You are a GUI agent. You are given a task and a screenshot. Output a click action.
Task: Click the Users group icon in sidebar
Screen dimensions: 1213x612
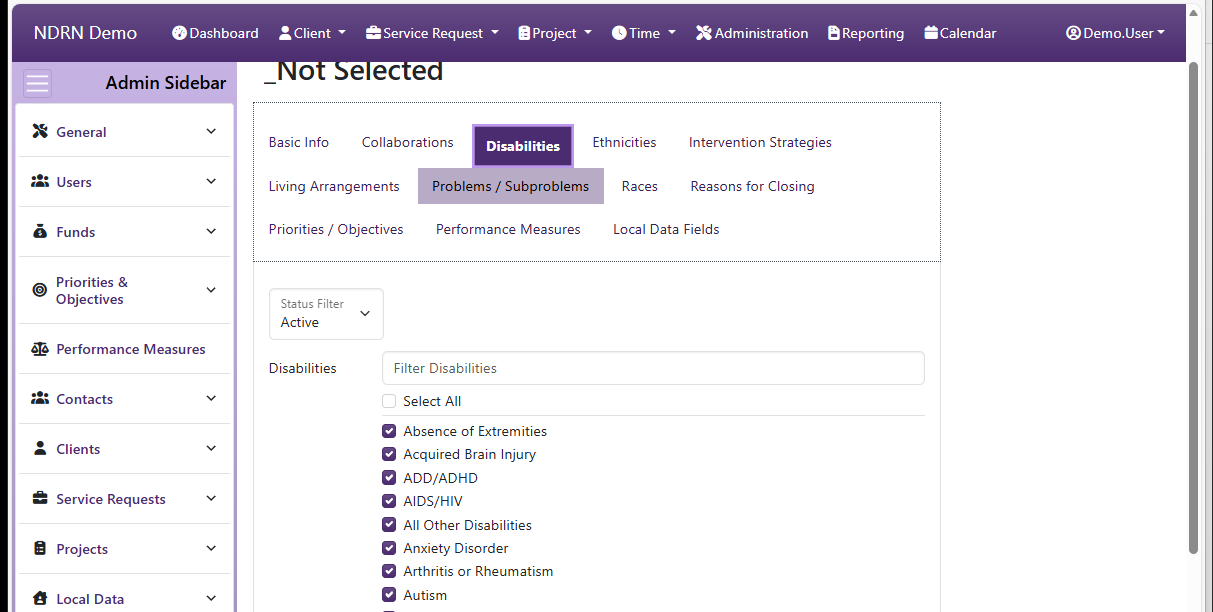coord(40,182)
